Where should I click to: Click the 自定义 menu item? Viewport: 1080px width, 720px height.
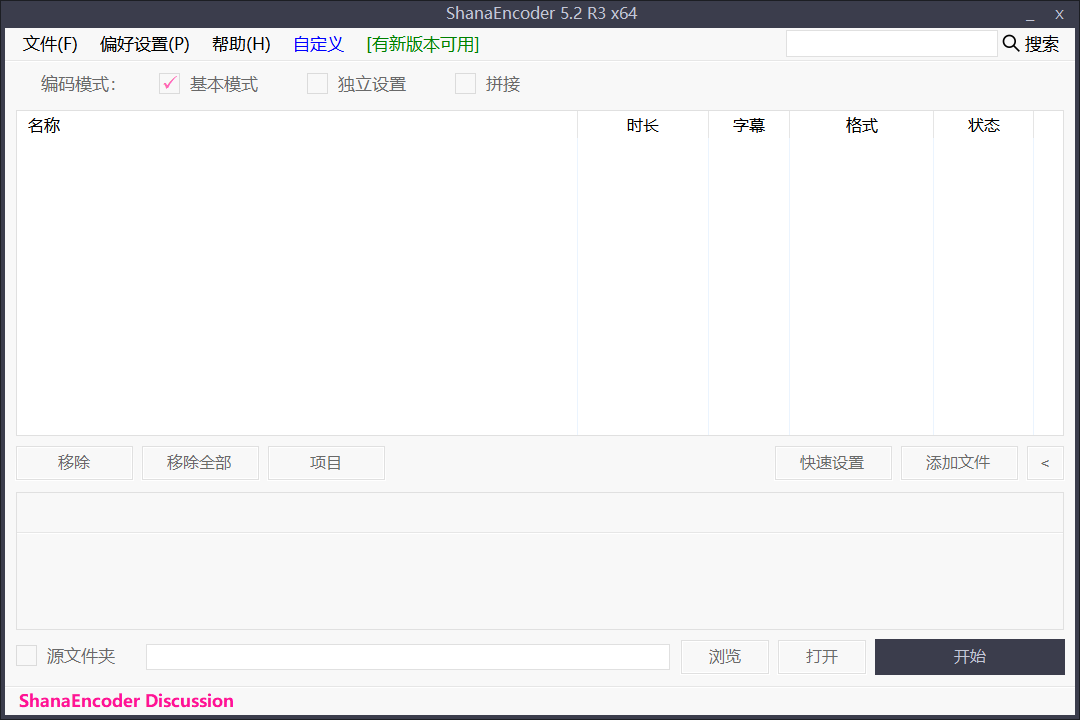click(x=318, y=44)
